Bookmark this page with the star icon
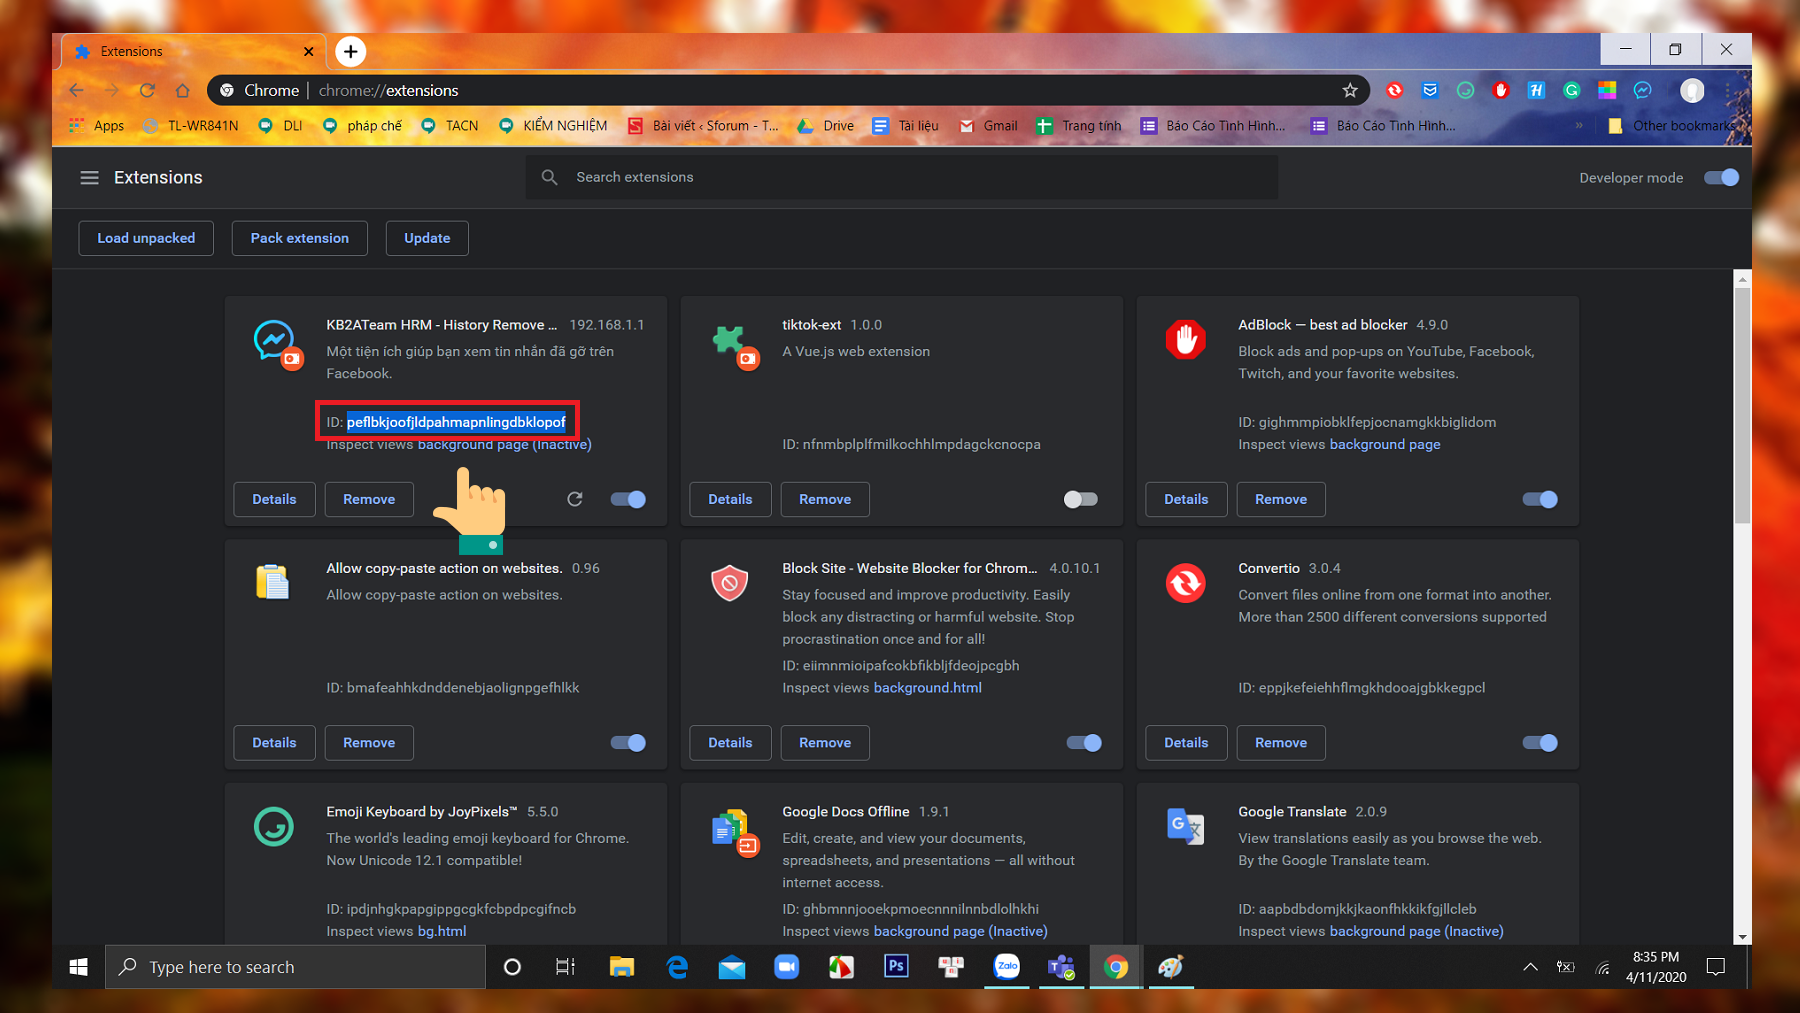 1350,90
